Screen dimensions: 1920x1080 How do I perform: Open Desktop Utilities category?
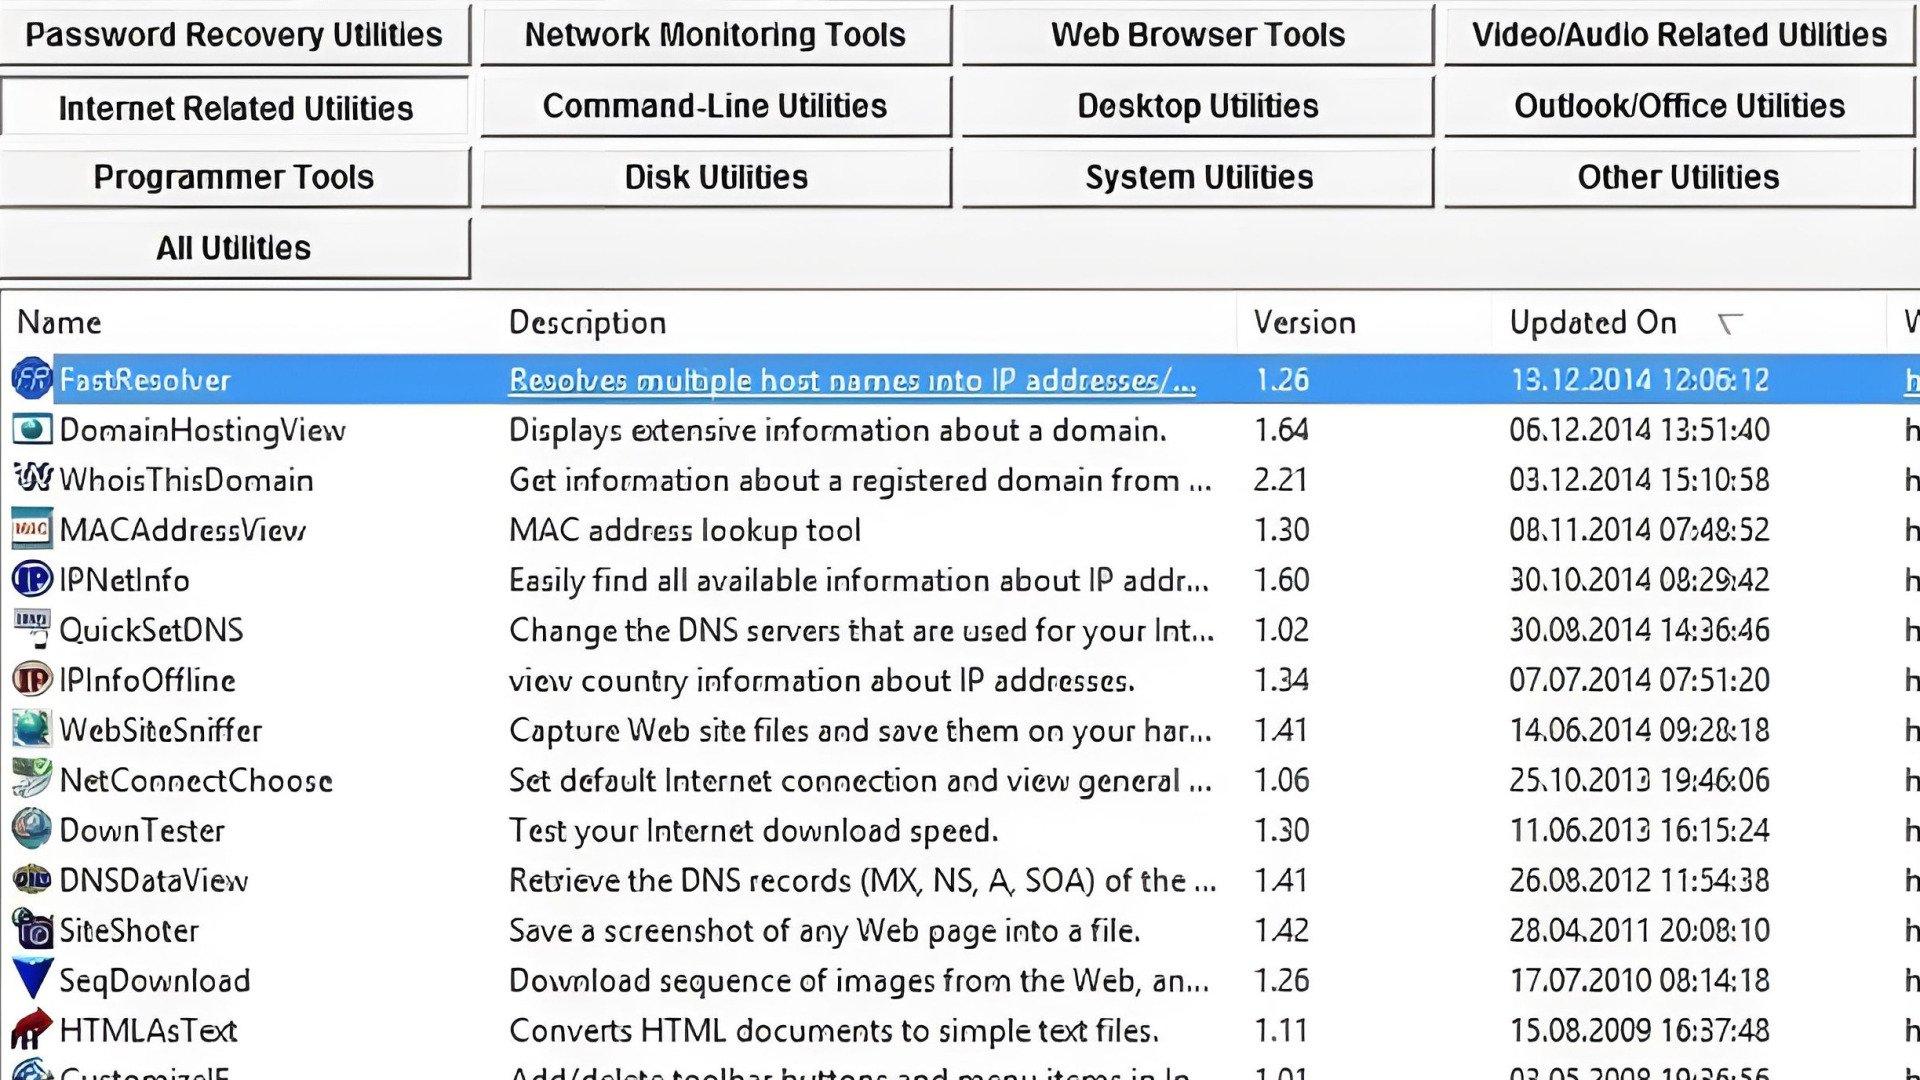[x=1198, y=106]
